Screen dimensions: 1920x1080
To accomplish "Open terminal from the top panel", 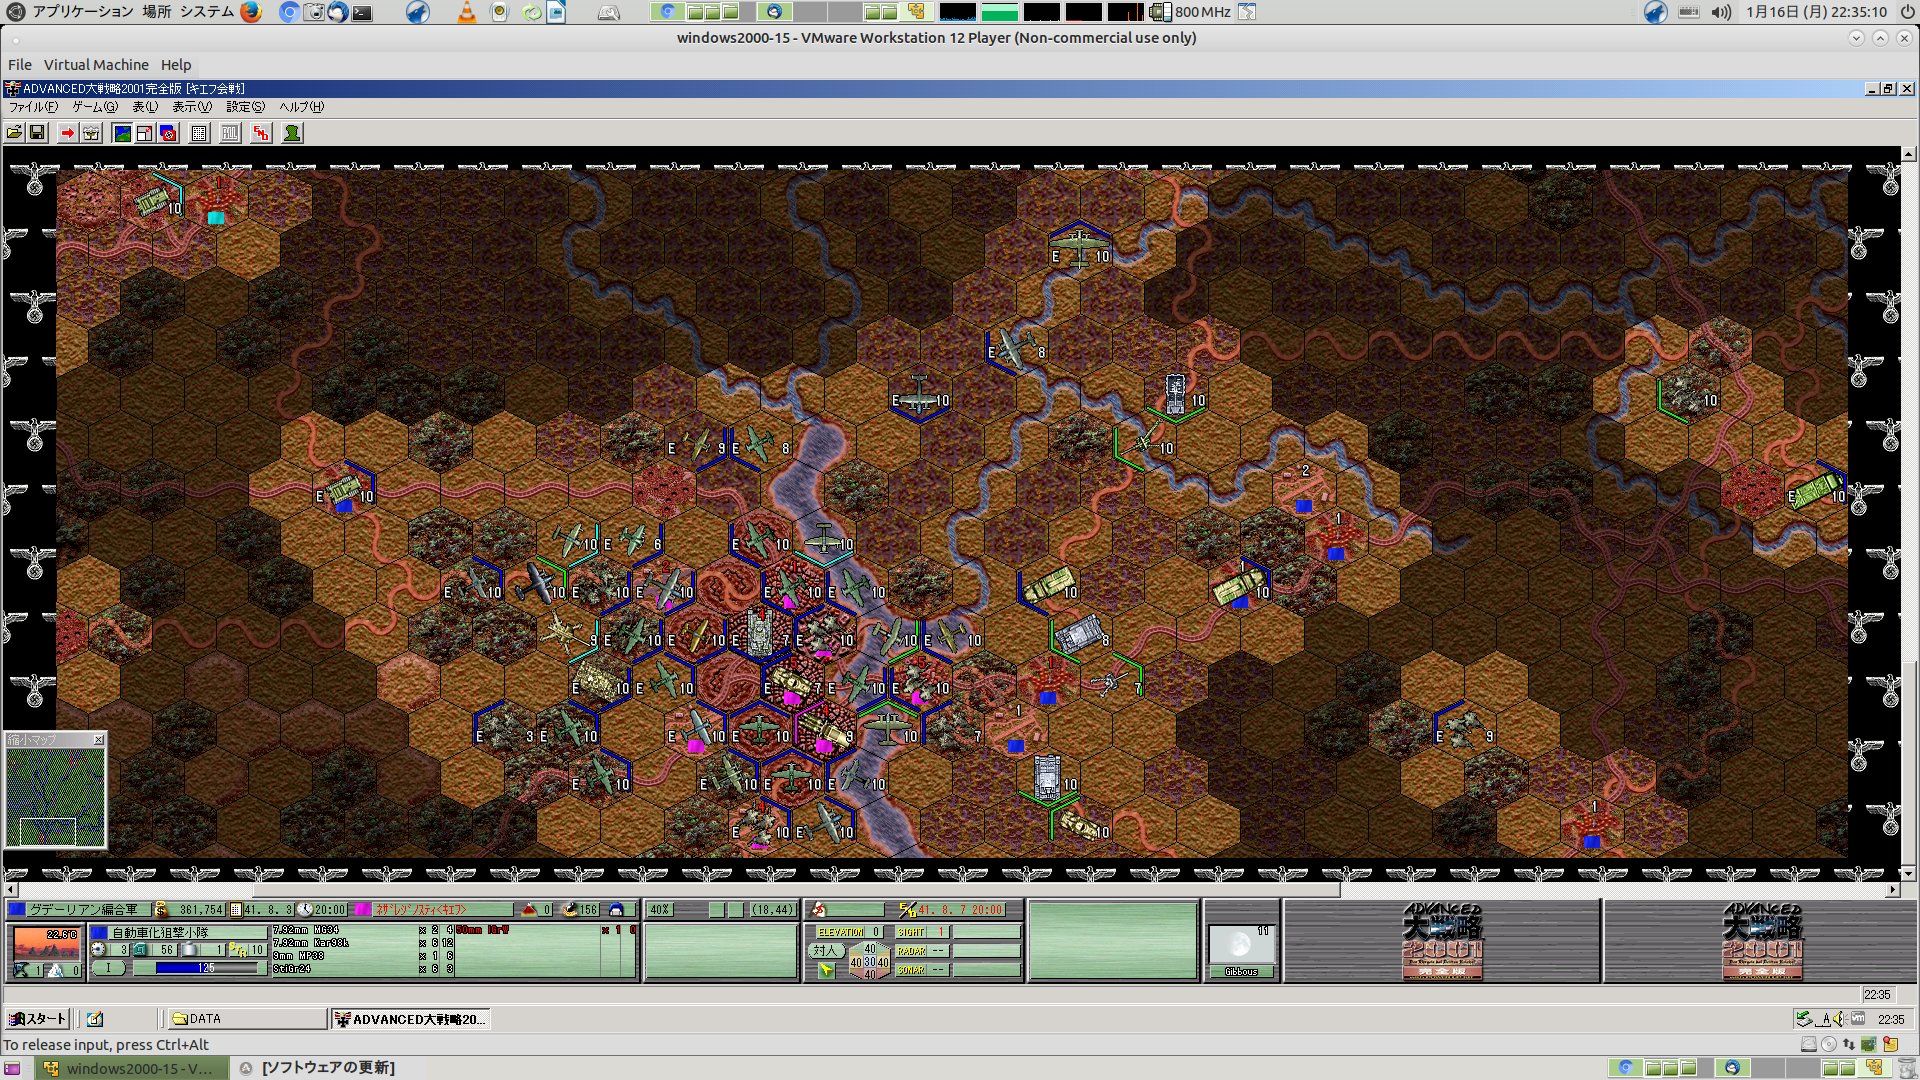I will pyautogui.click(x=362, y=12).
